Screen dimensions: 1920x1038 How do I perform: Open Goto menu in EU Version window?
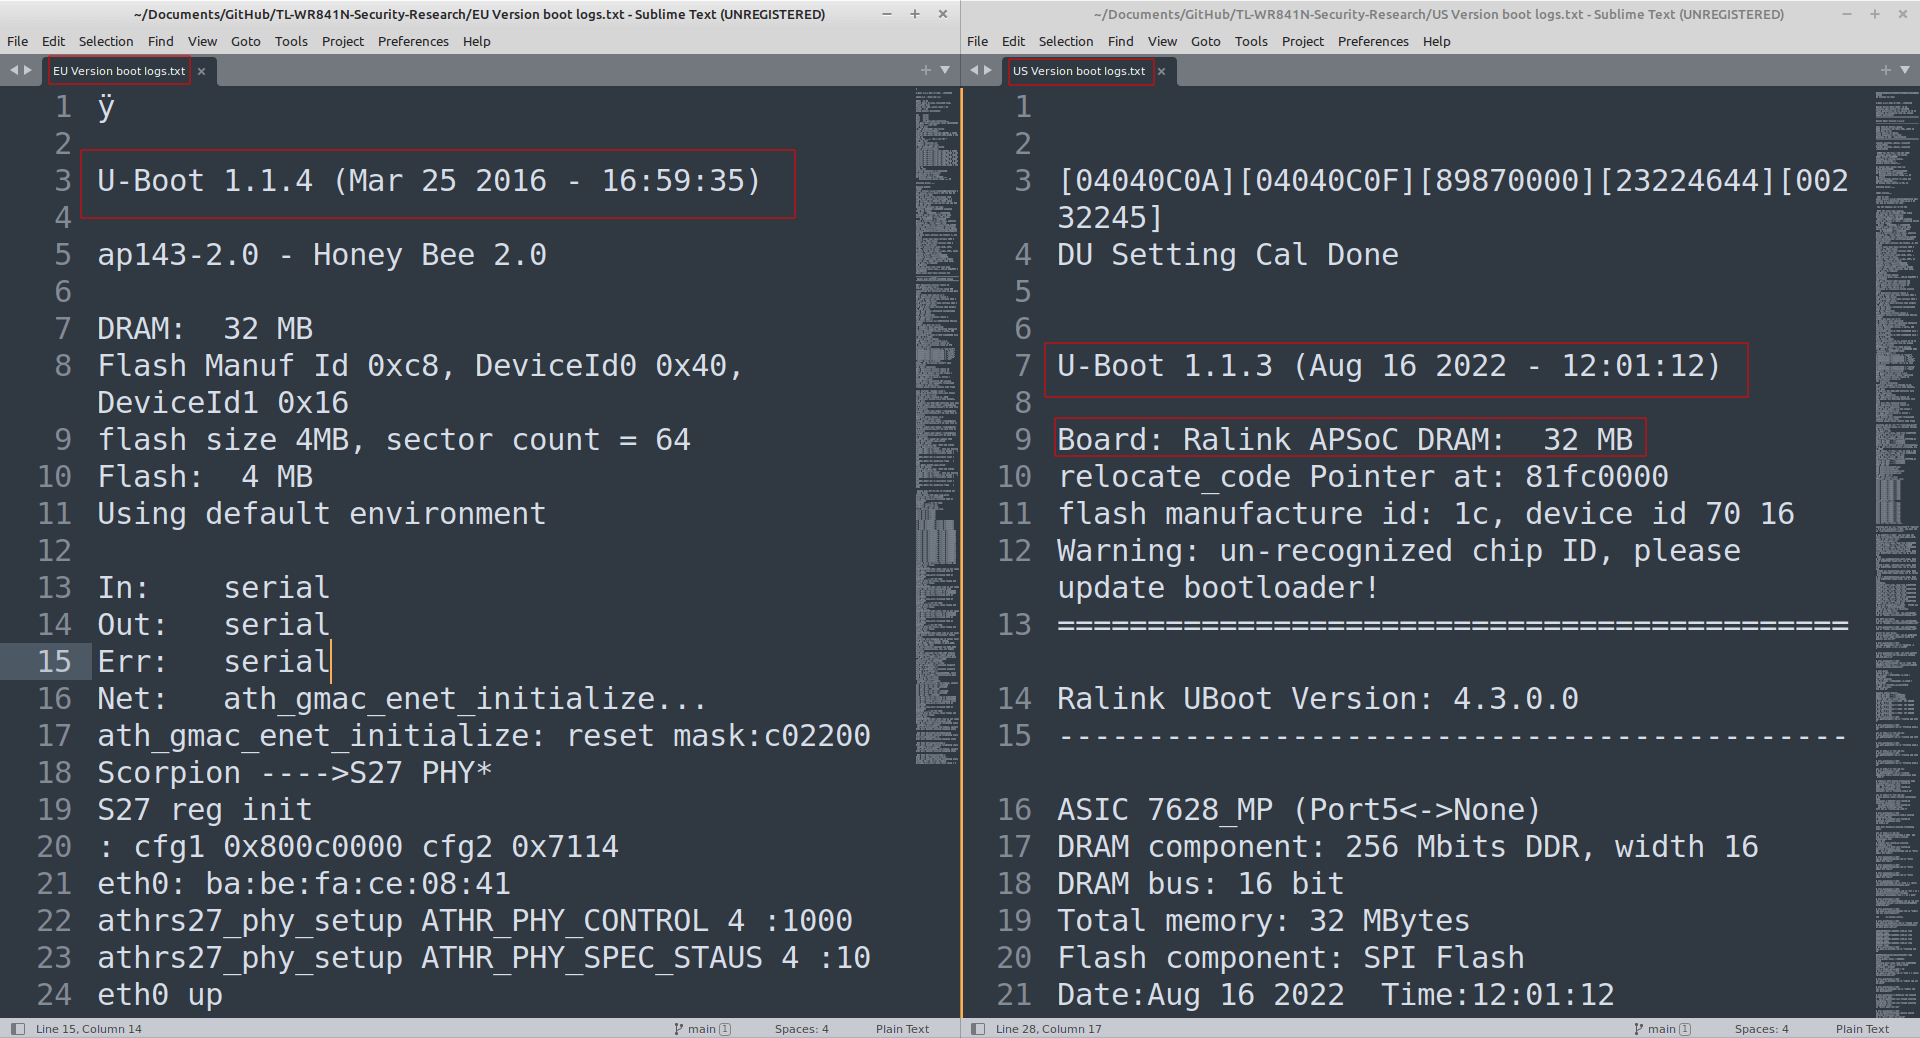click(x=246, y=41)
